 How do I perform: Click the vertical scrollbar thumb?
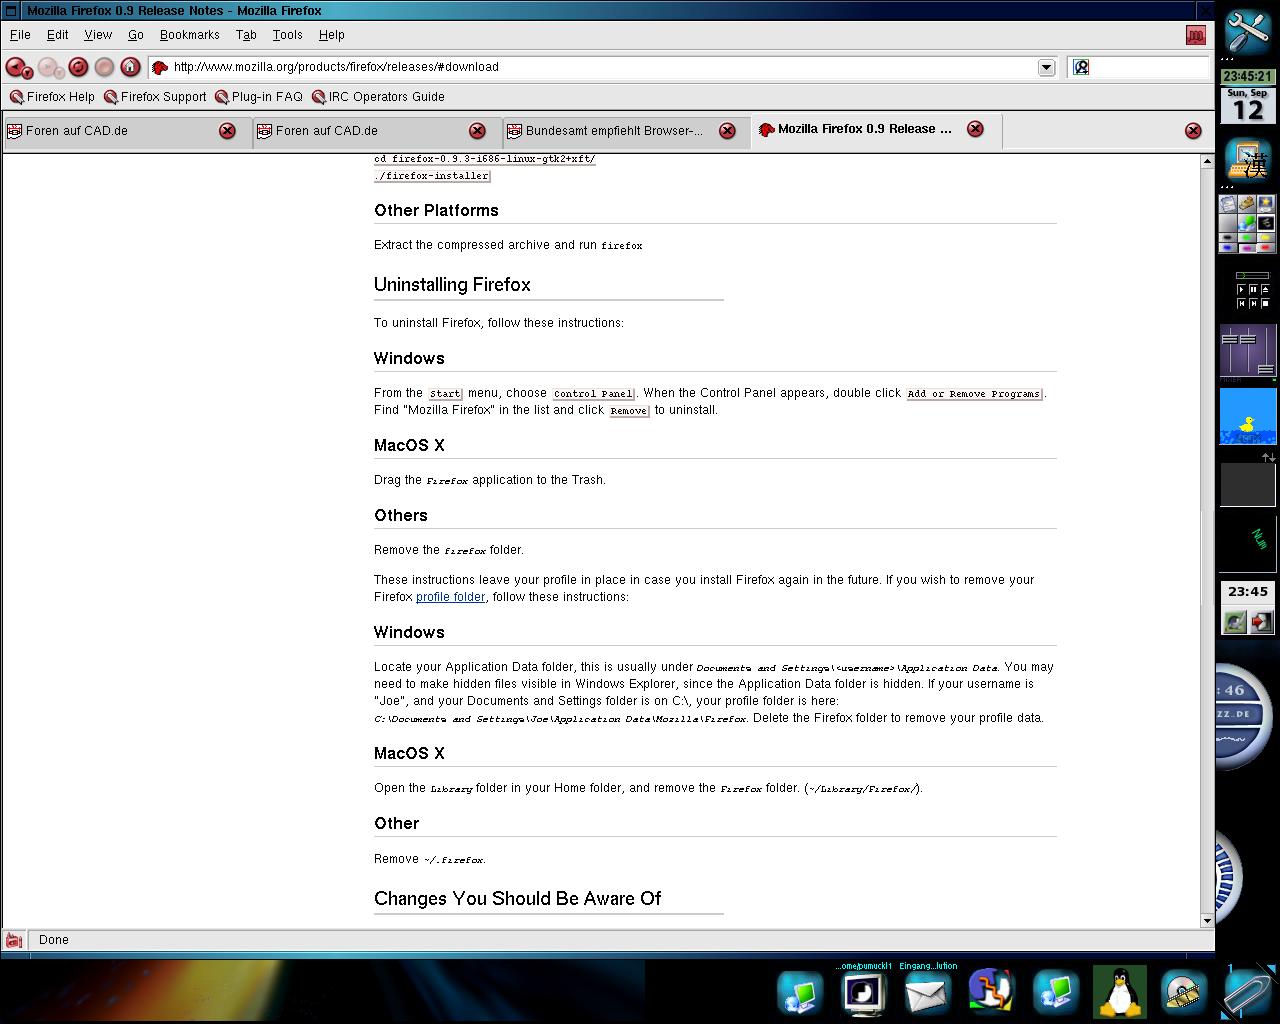(1207, 557)
